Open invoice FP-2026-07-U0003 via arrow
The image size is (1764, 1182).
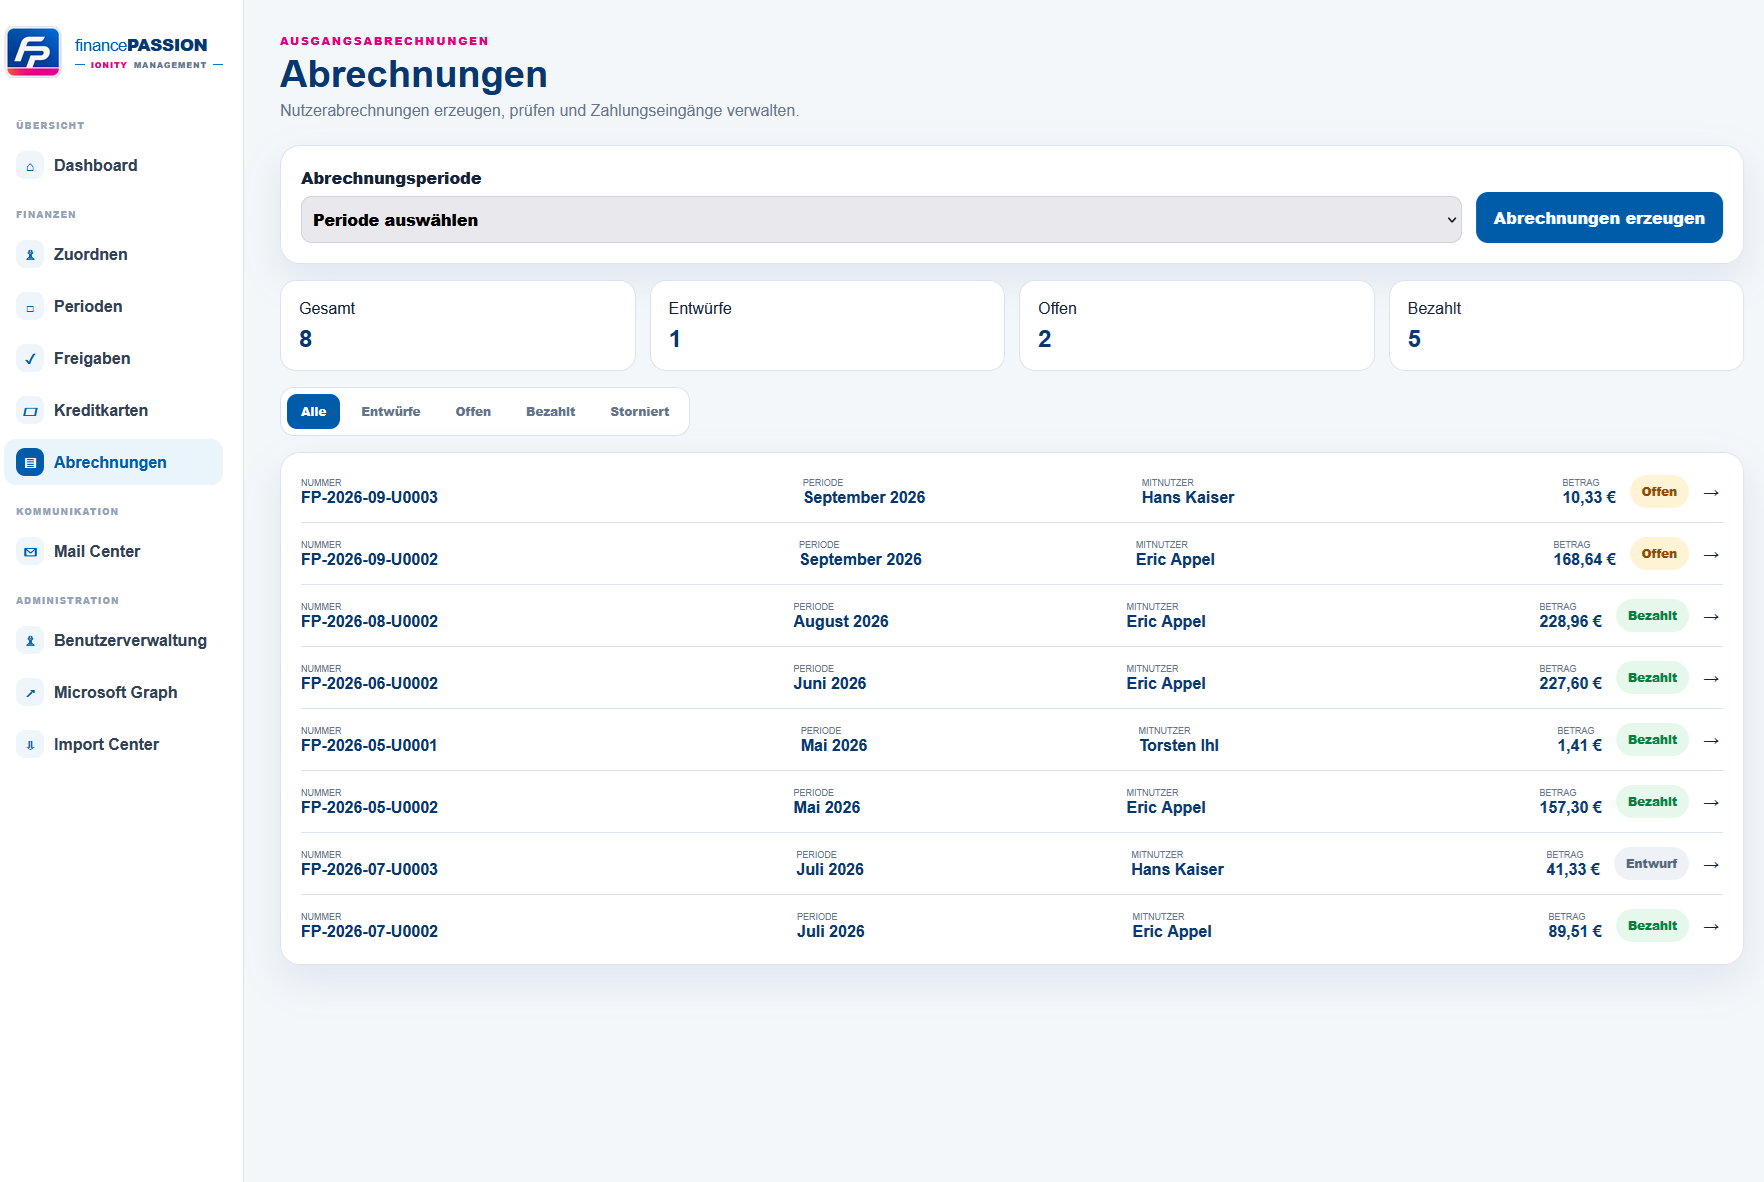tap(1711, 865)
